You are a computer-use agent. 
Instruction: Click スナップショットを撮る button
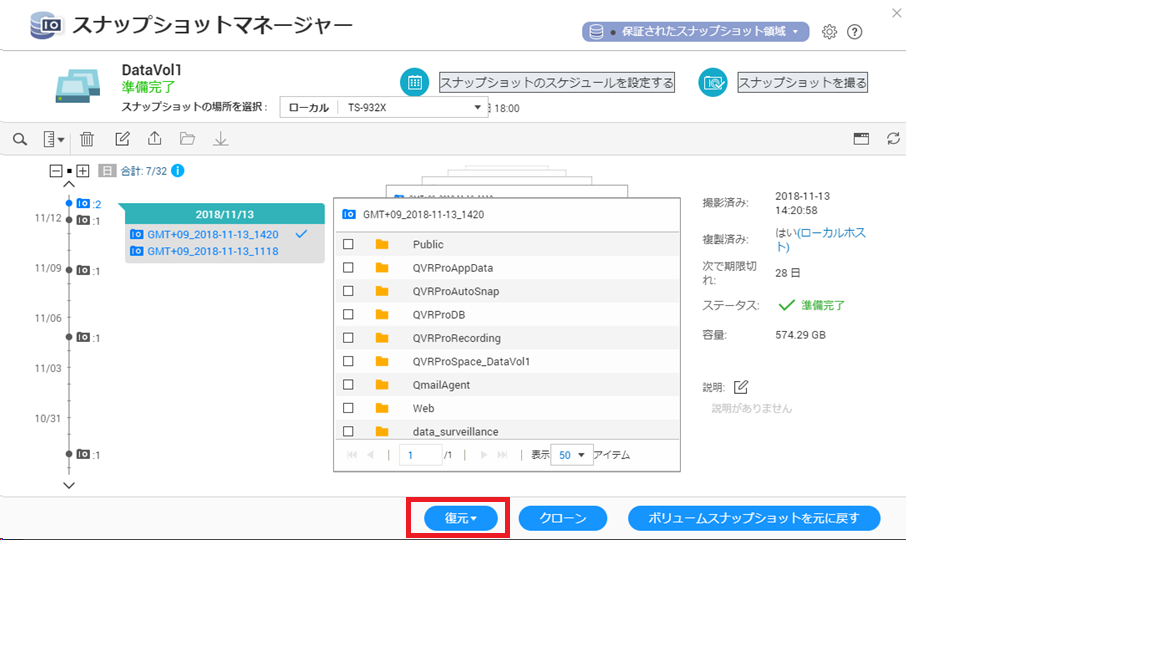[x=802, y=83]
